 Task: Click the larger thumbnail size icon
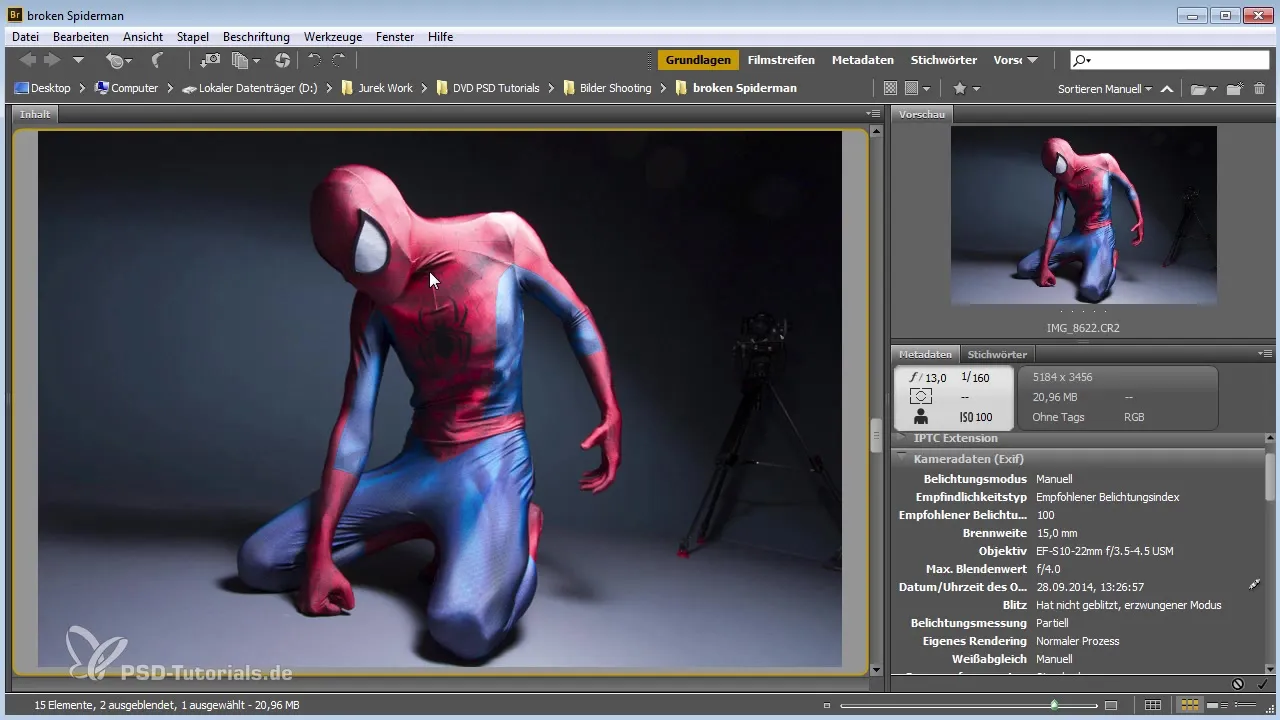click(x=1110, y=706)
